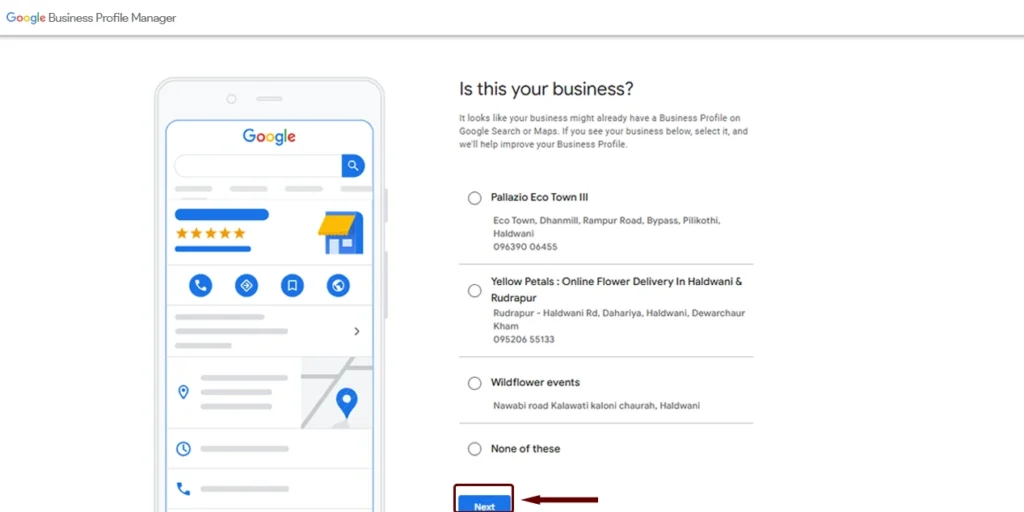
Task: Click the 'Is this your business?' heading
Action: tap(547, 89)
